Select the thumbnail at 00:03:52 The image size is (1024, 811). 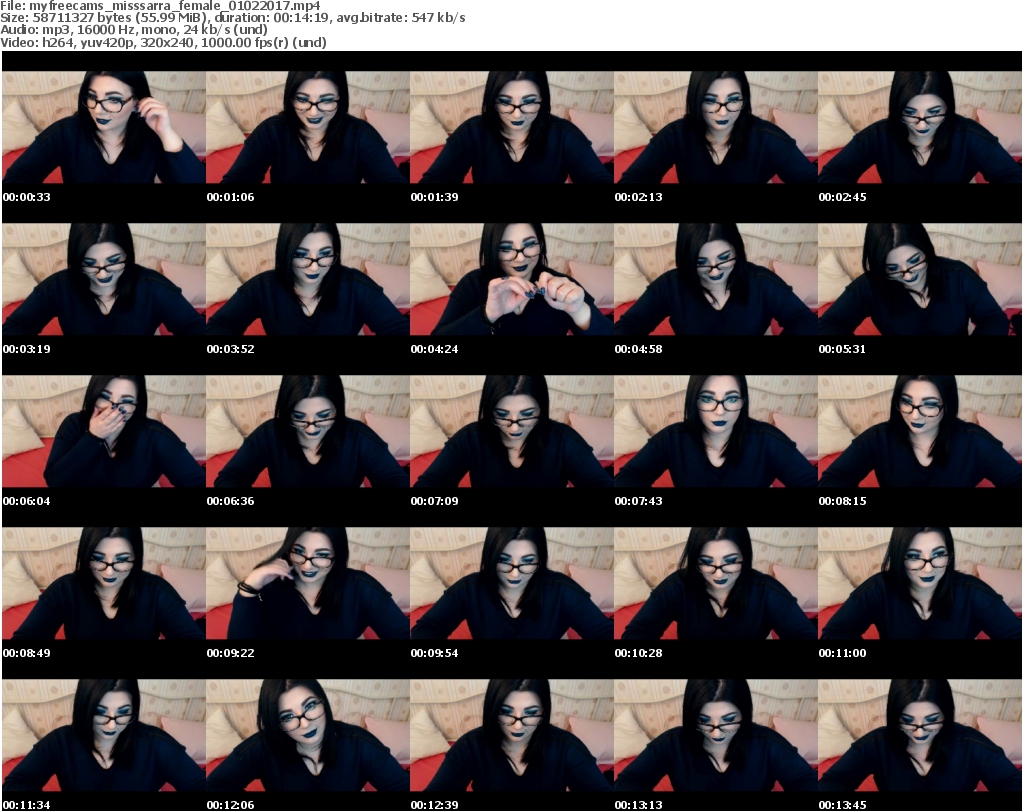(x=308, y=279)
